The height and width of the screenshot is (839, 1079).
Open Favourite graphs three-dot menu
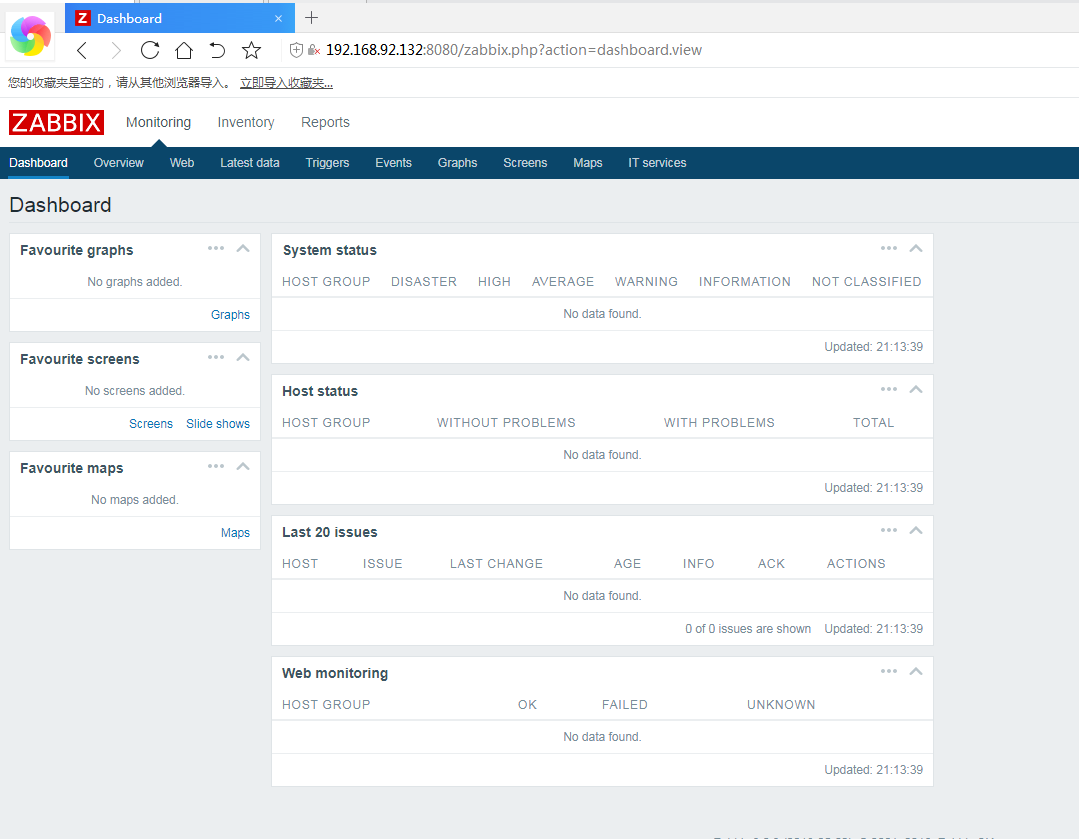tap(215, 248)
